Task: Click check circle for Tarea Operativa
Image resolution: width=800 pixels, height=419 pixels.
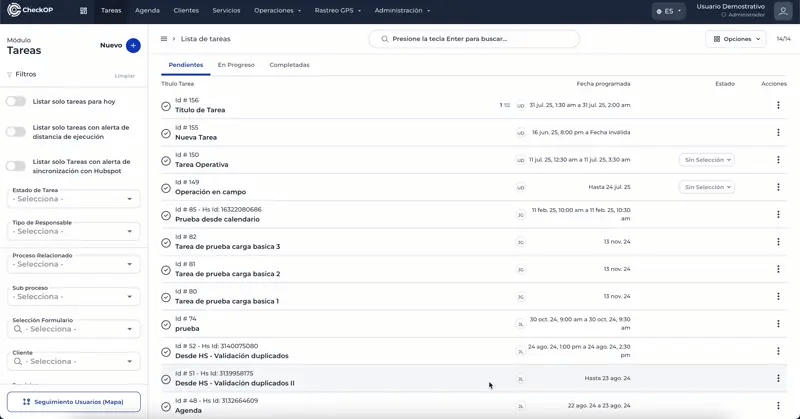Action: [166, 161]
